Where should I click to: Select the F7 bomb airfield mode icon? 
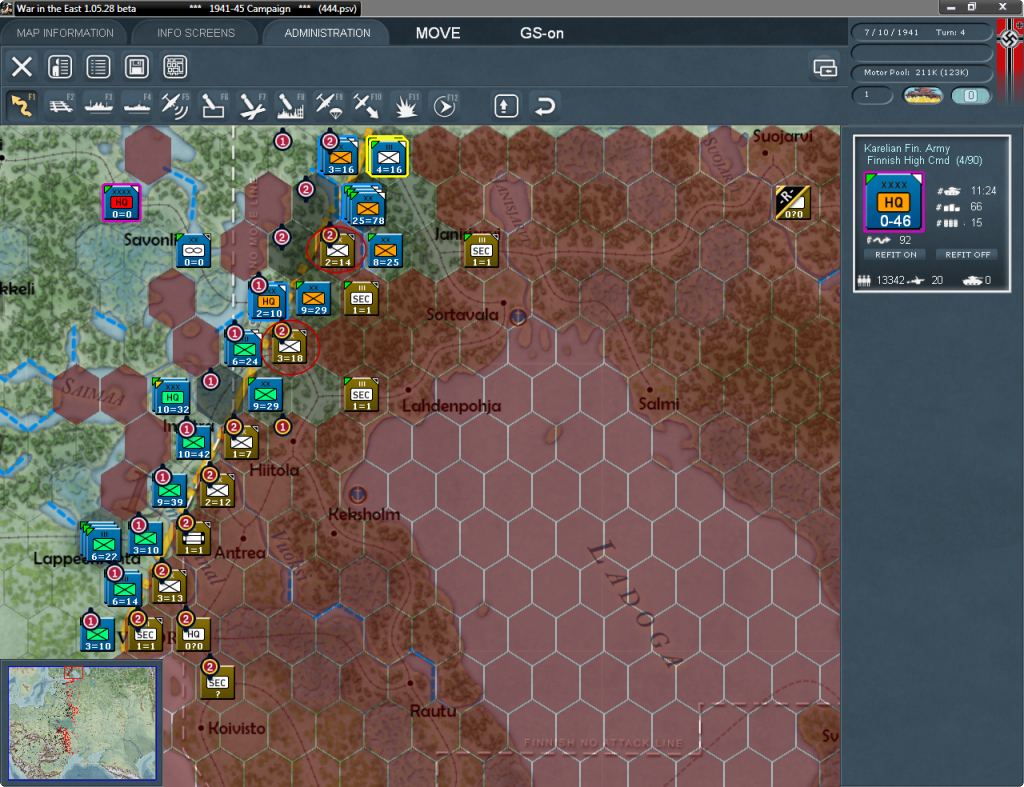point(252,105)
